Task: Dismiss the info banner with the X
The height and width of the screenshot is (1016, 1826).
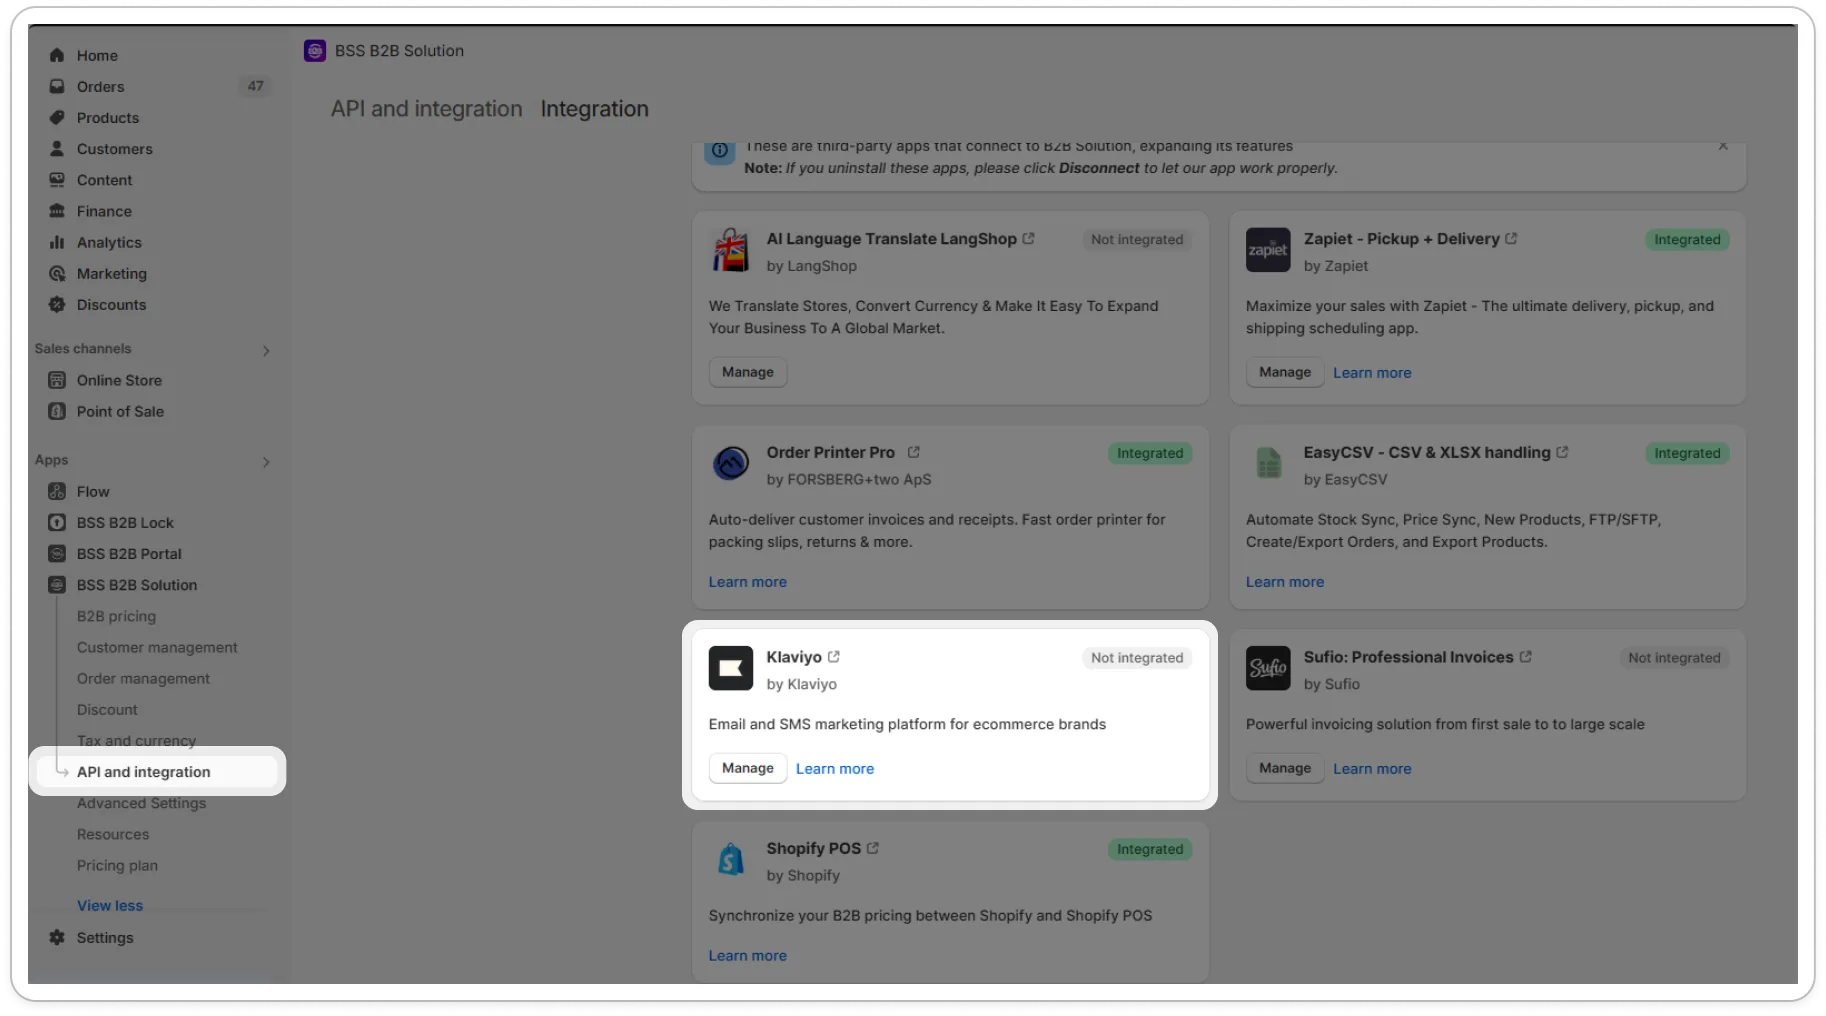Action: point(1723,146)
